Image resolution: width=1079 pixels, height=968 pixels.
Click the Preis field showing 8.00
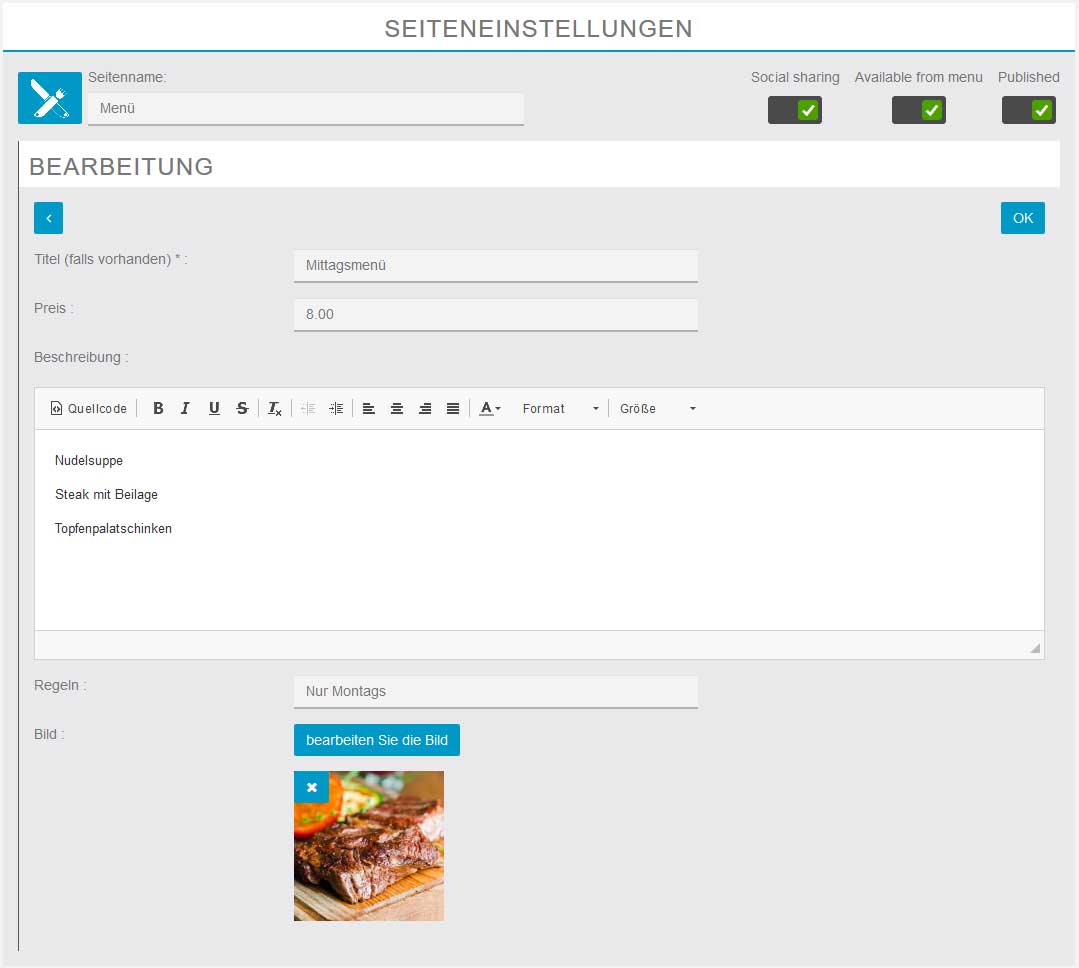(495, 314)
